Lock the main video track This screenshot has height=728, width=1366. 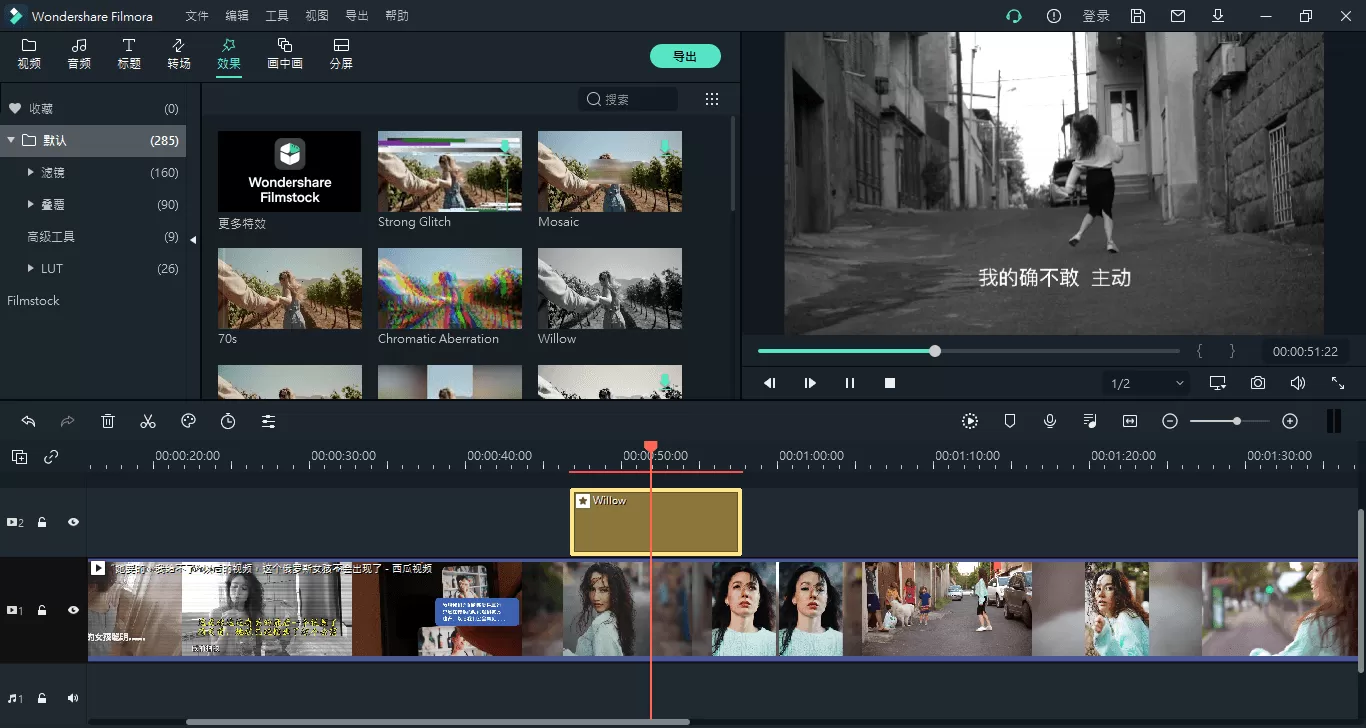41,609
